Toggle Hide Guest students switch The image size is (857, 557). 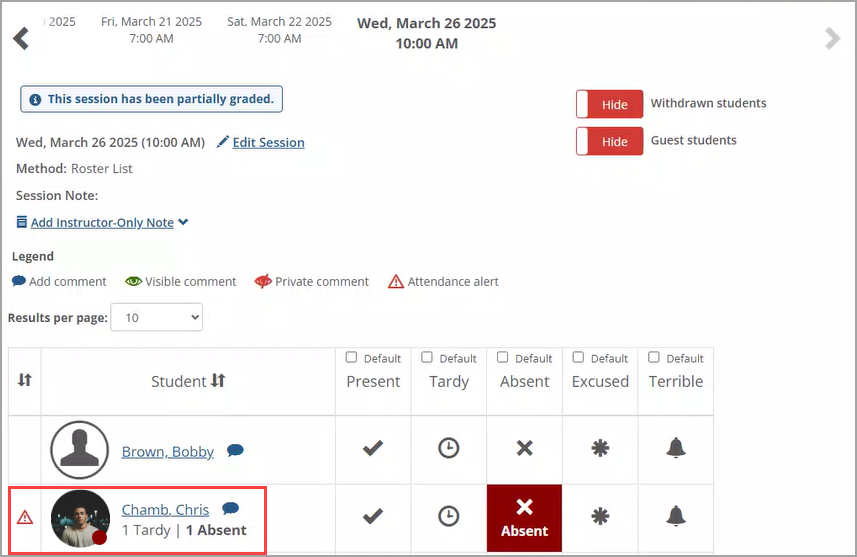click(609, 141)
